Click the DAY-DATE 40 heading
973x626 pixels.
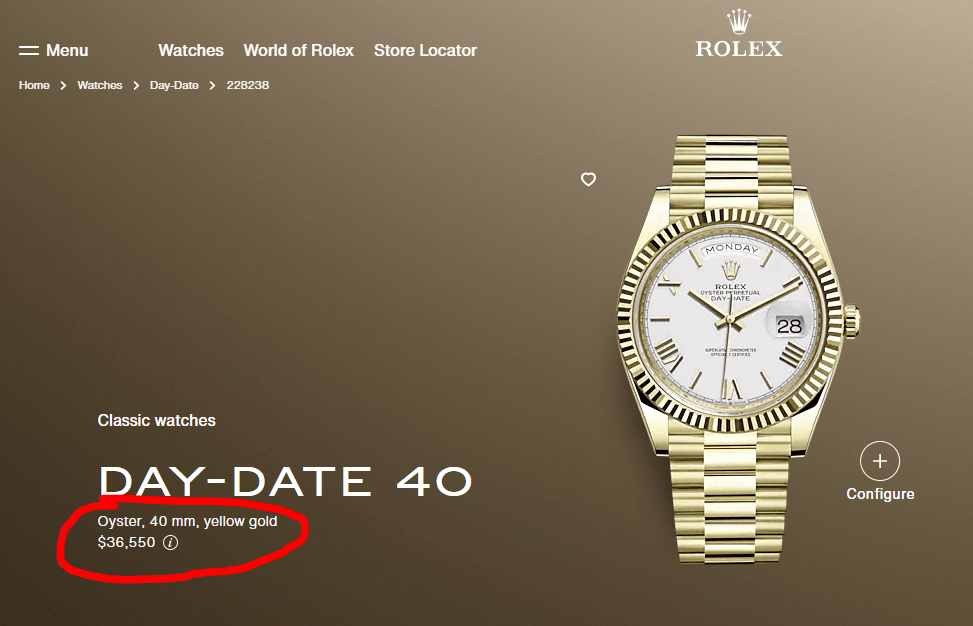[285, 481]
